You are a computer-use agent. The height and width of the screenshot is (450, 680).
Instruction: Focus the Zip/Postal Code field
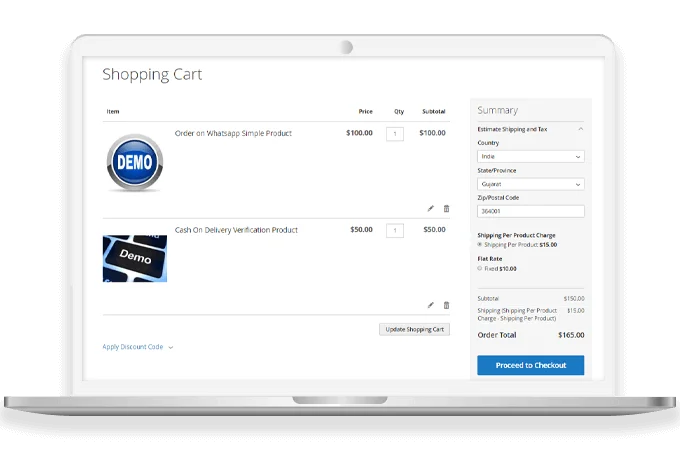tap(530, 211)
